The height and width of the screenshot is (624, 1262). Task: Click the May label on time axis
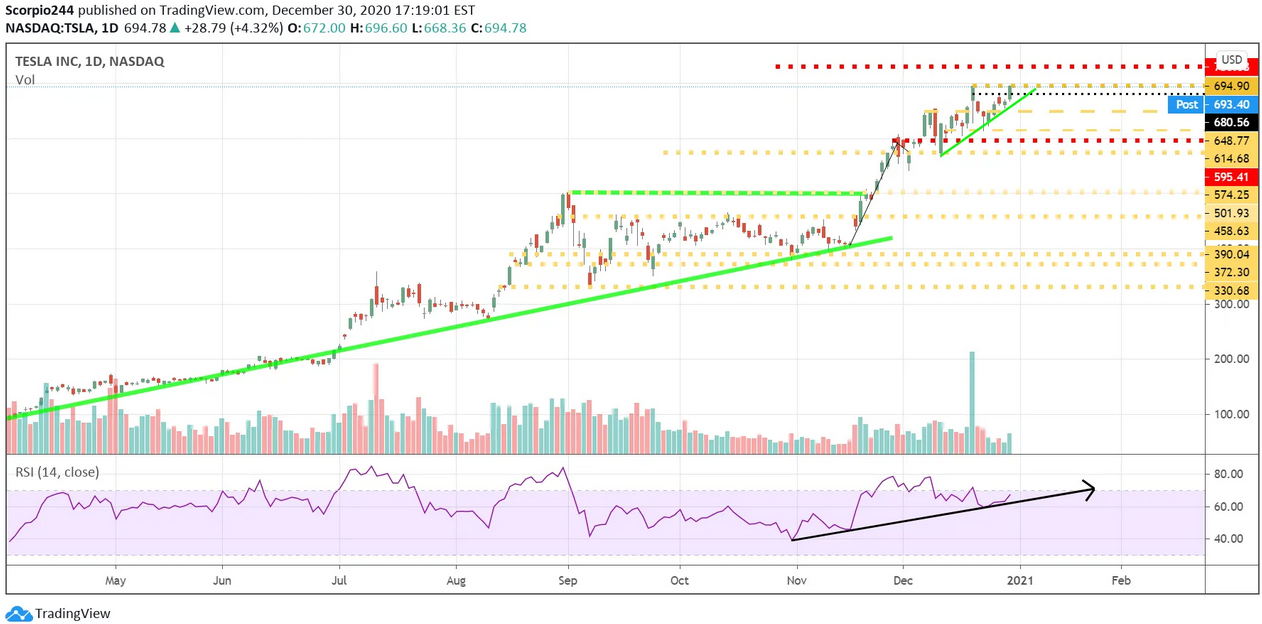pos(115,579)
